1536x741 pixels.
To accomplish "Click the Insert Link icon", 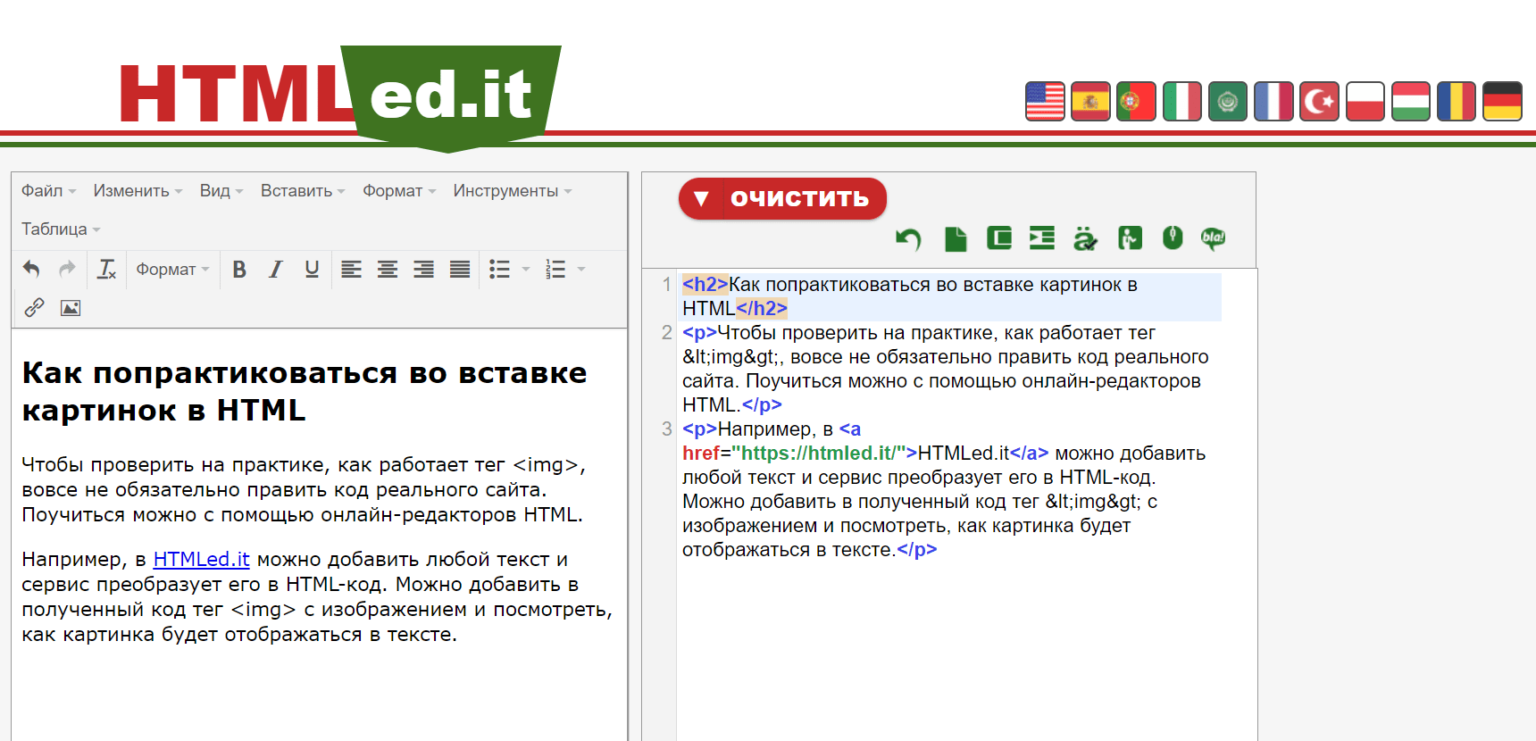I will tap(33, 307).
